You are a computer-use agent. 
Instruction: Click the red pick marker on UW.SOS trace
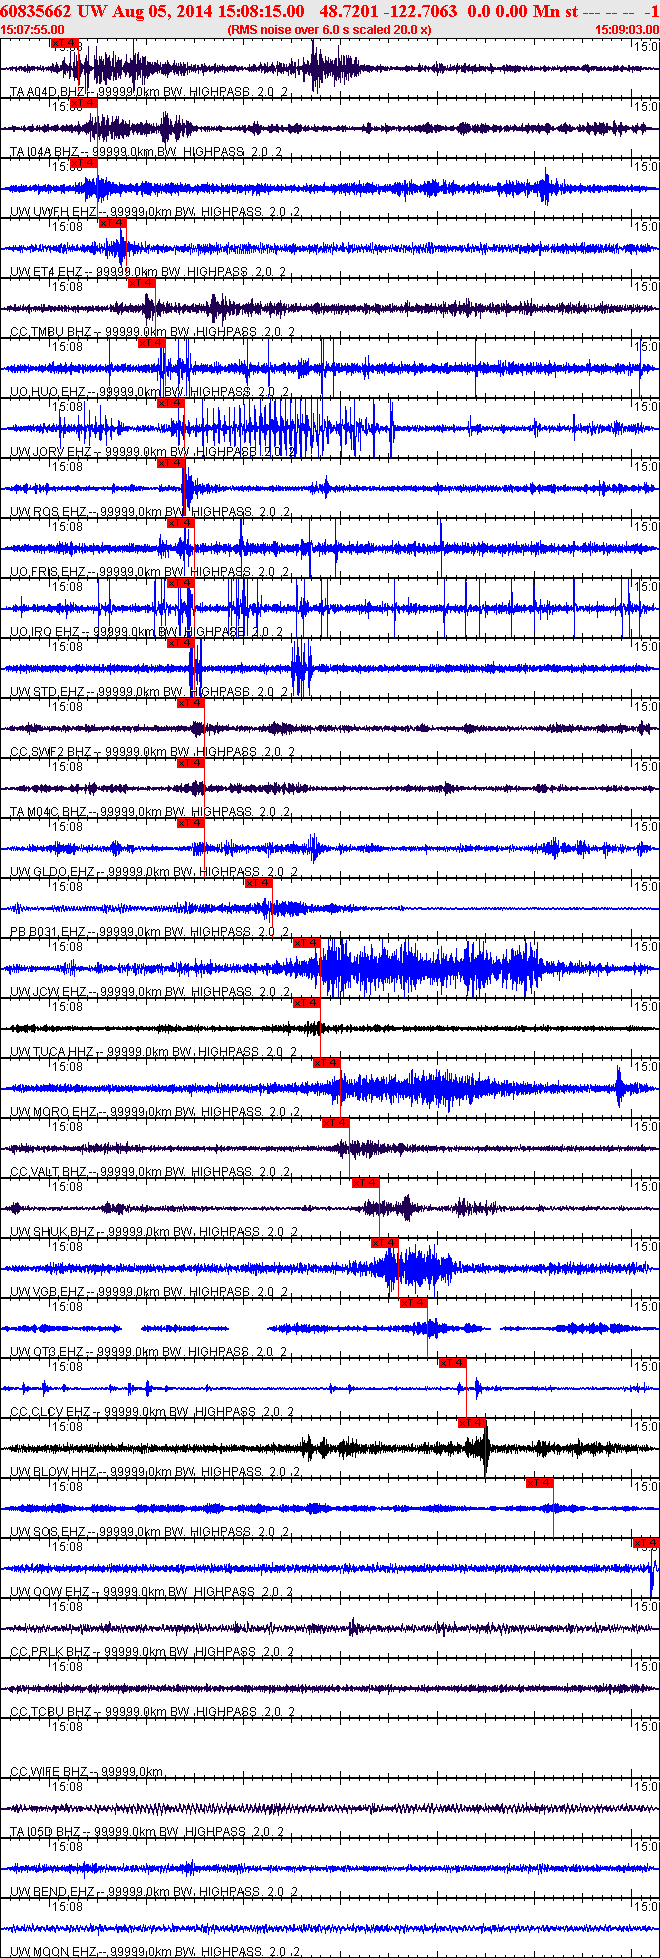click(x=540, y=1483)
